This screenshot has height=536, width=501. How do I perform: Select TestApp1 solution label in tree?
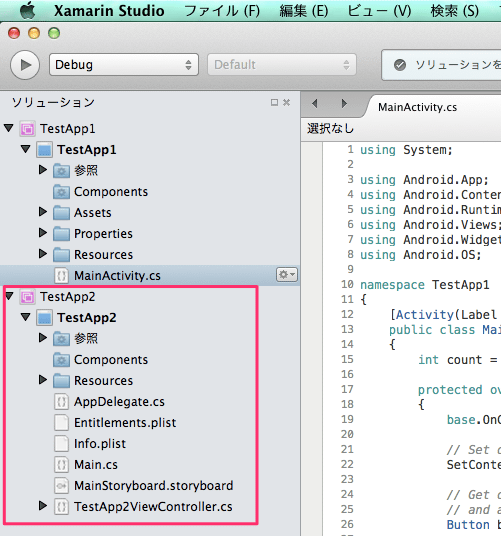click(x=68, y=129)
